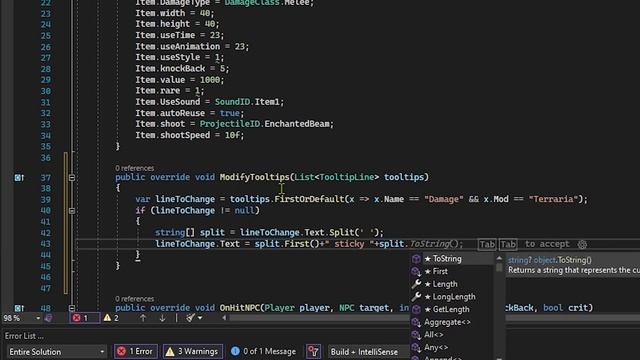Click the icon beside Any<> suggestion
640x360 pixels.
coord(416,347)
